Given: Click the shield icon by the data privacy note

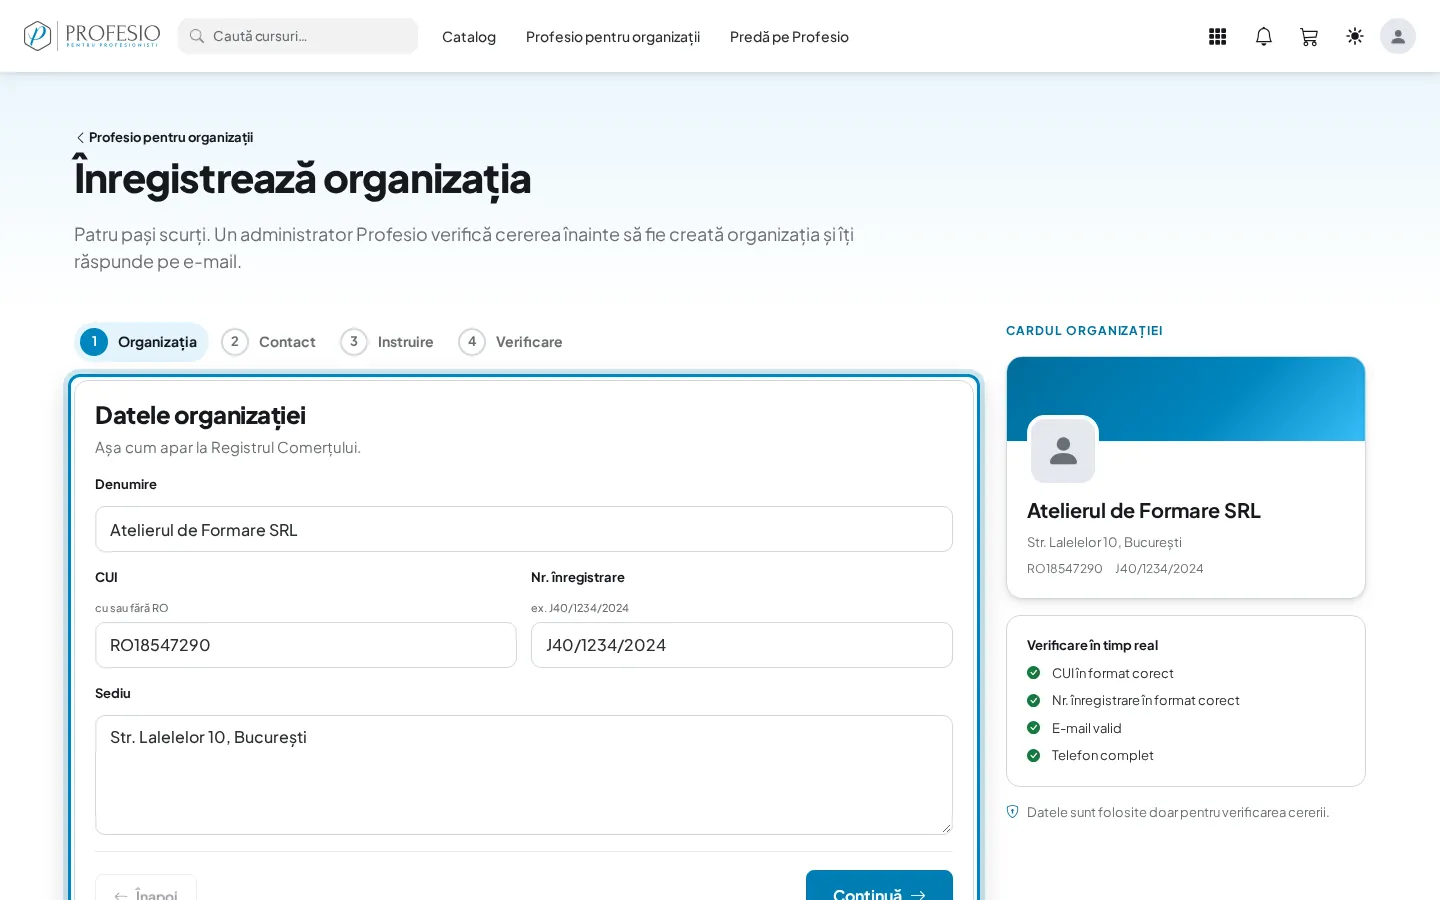Looking at the screenshot, I should (1013, 812).
